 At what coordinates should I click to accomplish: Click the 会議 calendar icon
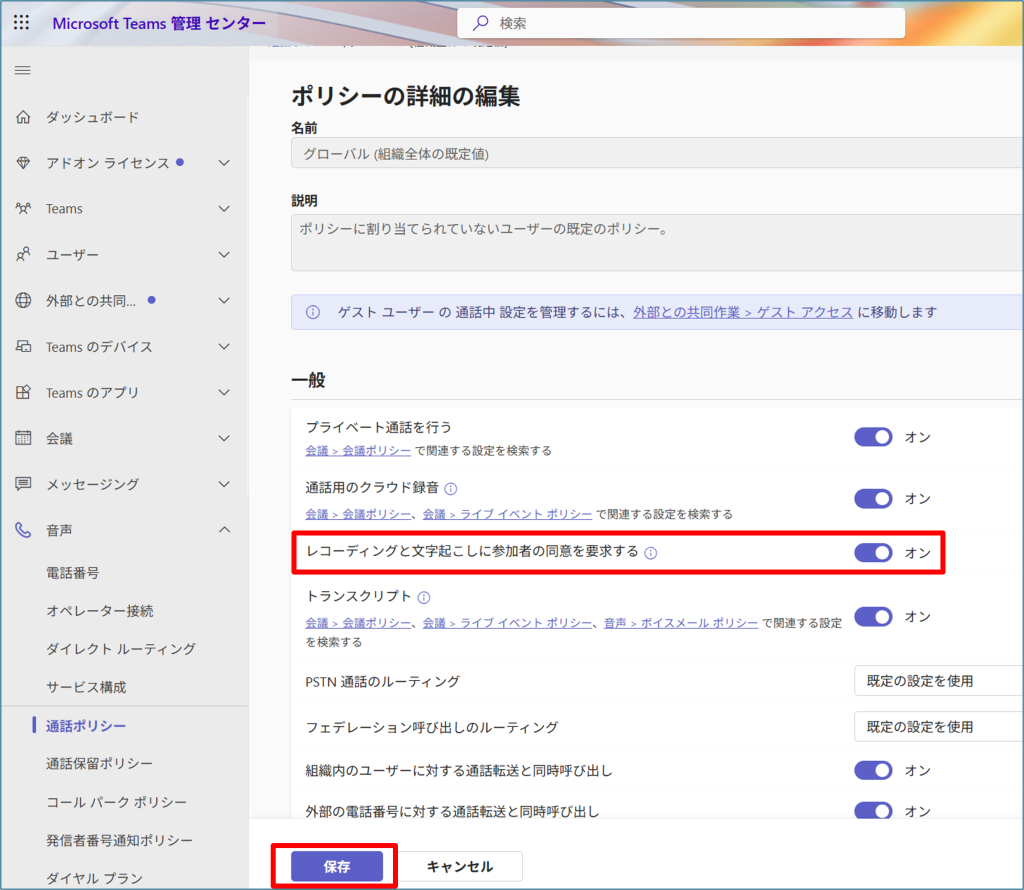click(23, 438)
